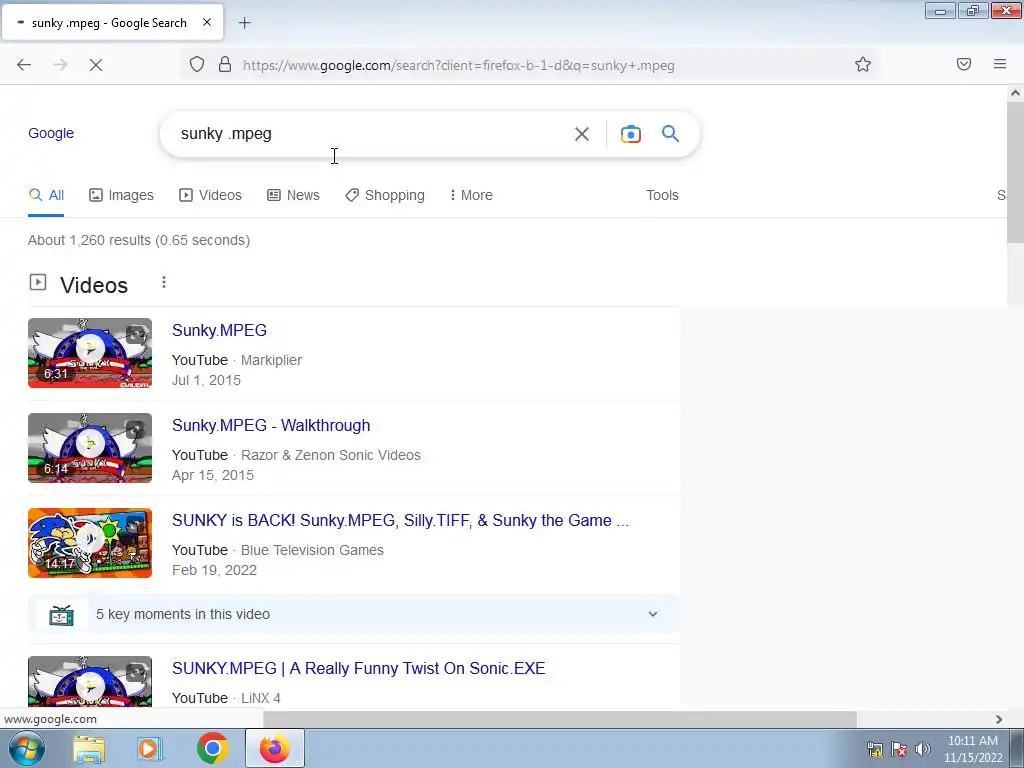Viewport: 1024px width, 768px height.
Task: Open the More search filters dropdown
Action: [x=472, y=195]
